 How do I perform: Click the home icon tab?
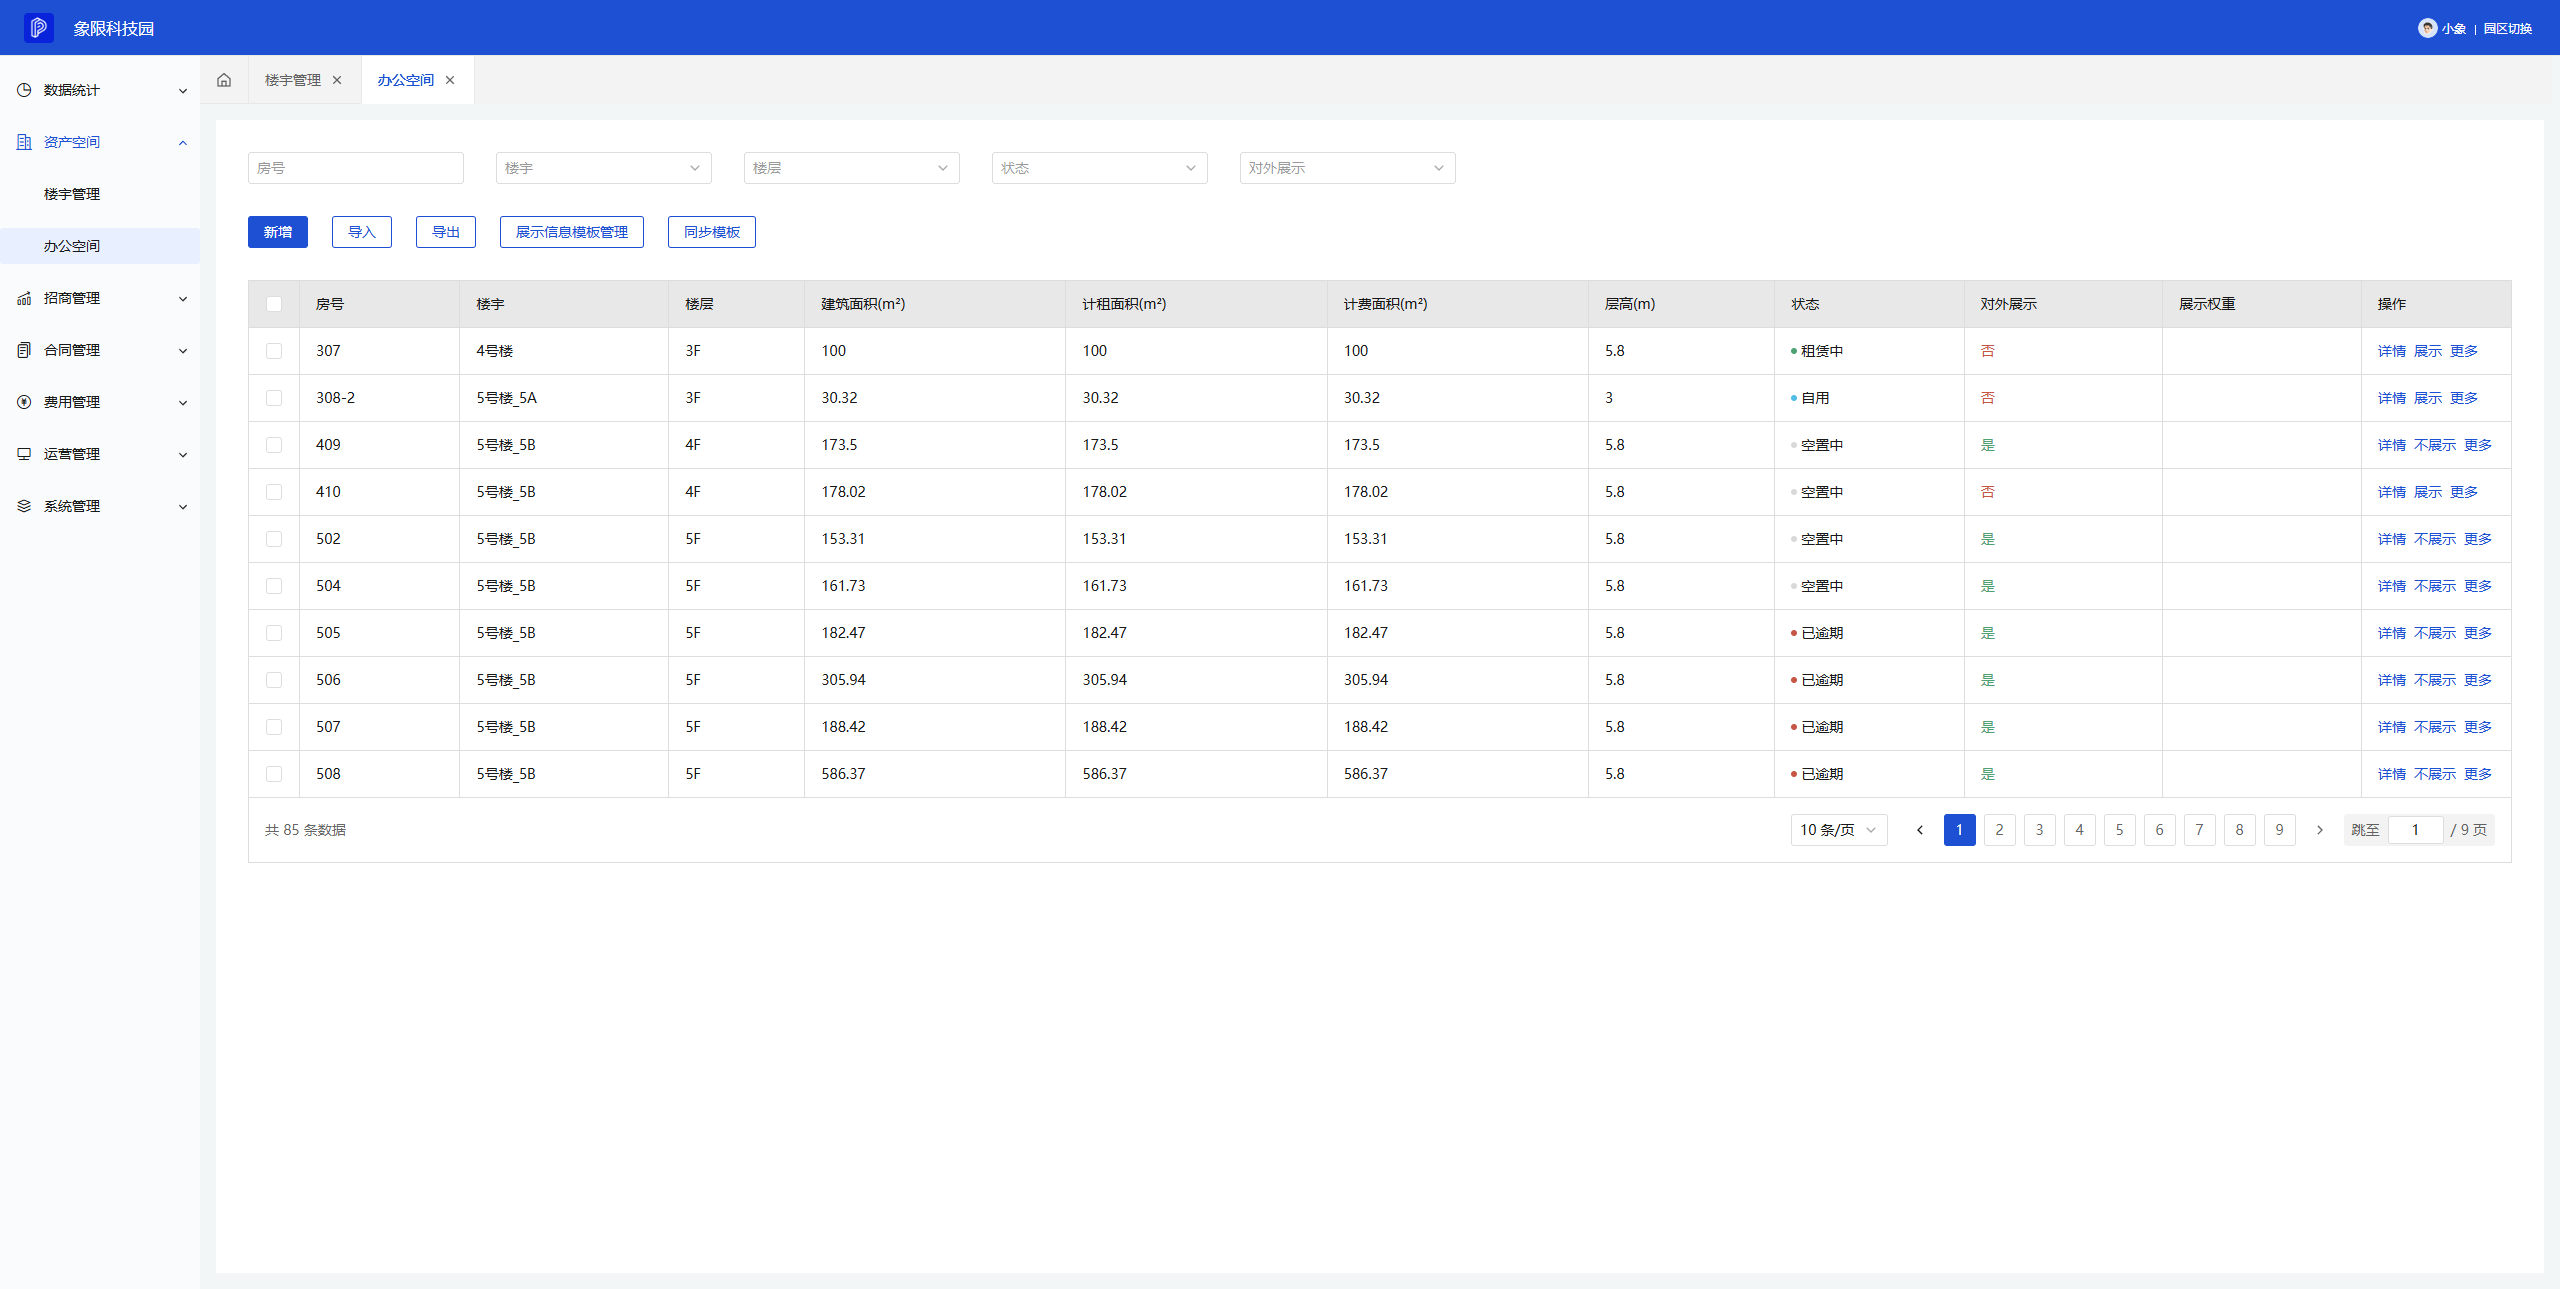(x=224, y=80)
